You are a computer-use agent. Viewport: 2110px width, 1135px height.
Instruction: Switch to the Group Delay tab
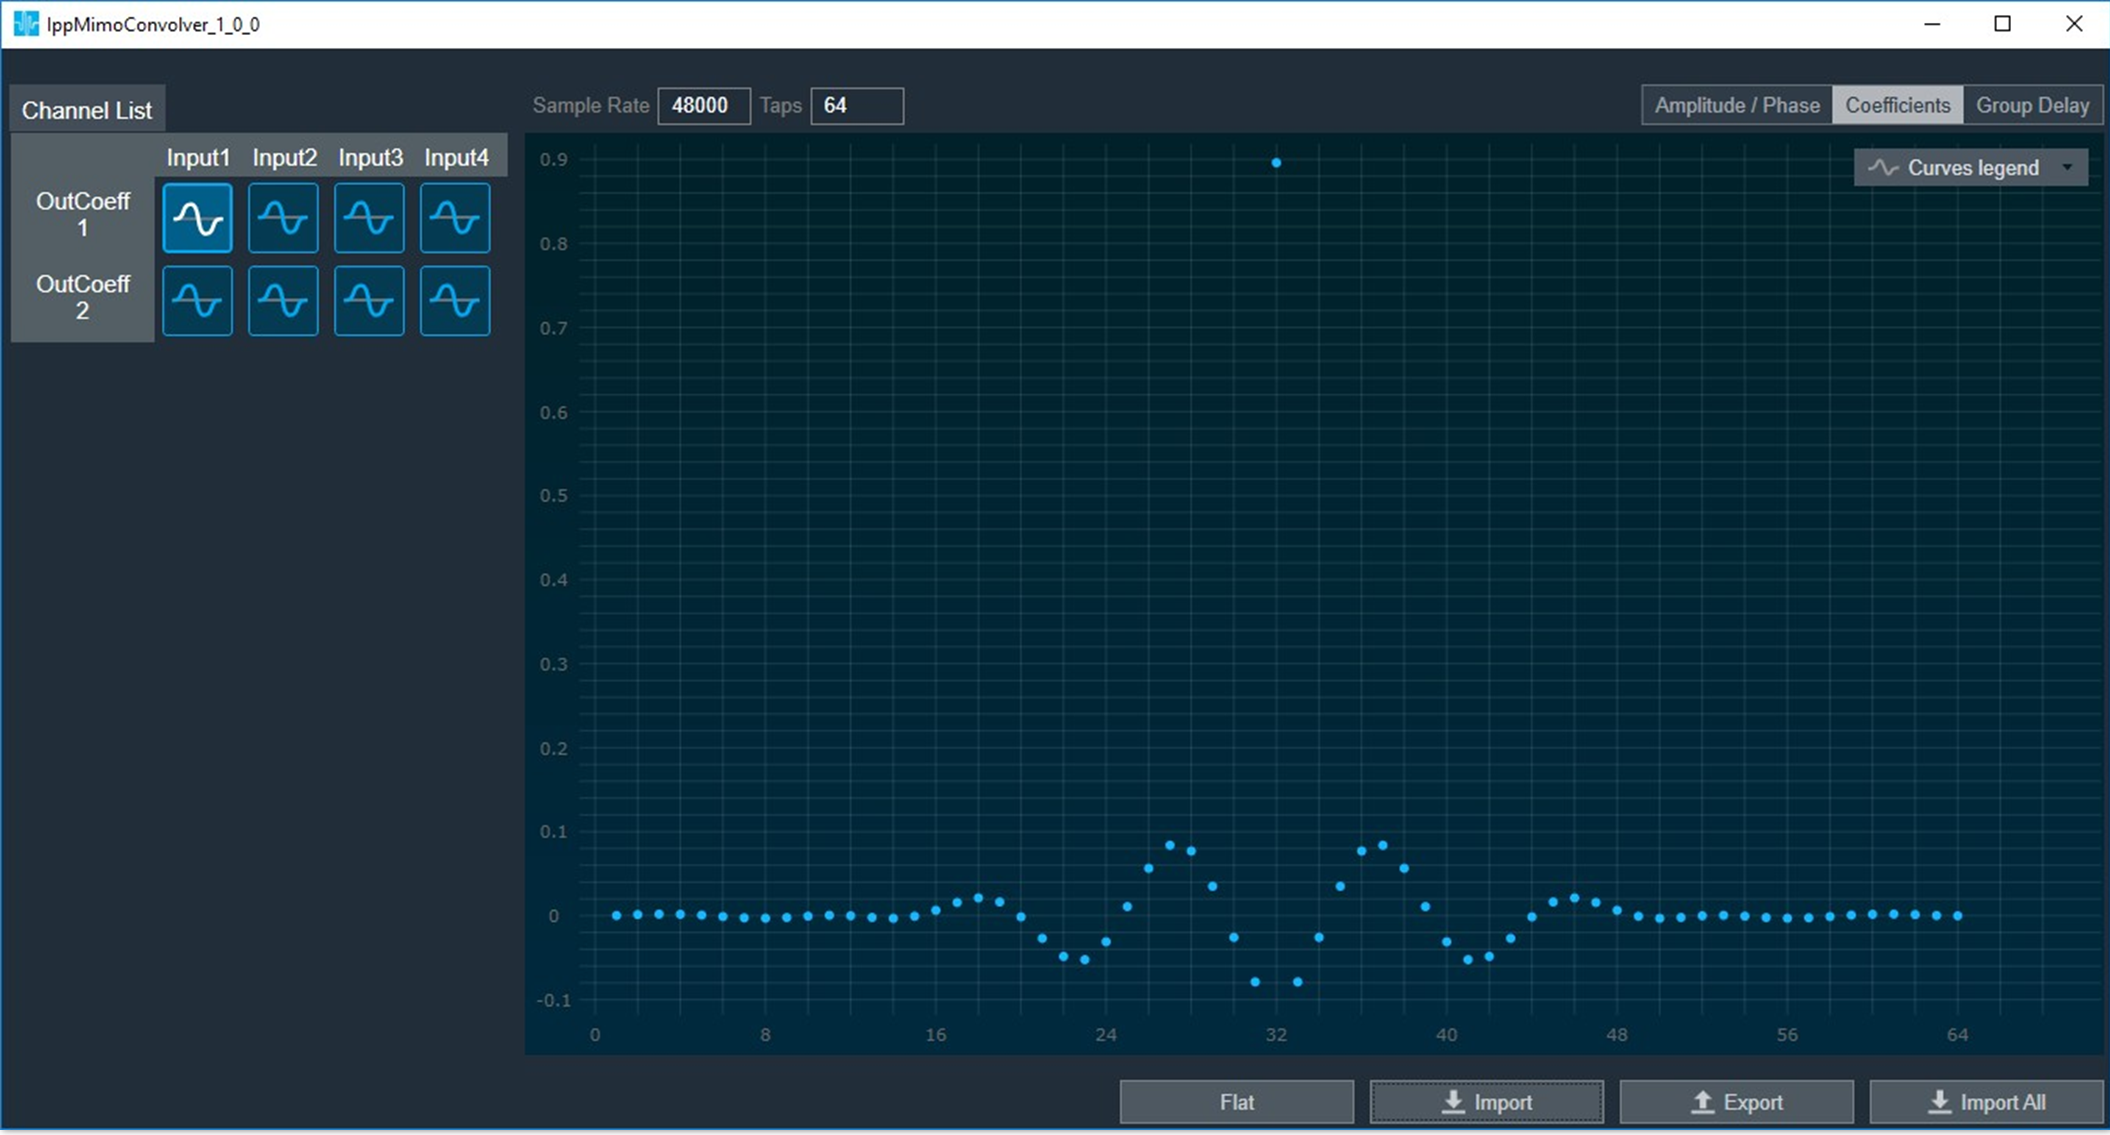point(2032,105)
